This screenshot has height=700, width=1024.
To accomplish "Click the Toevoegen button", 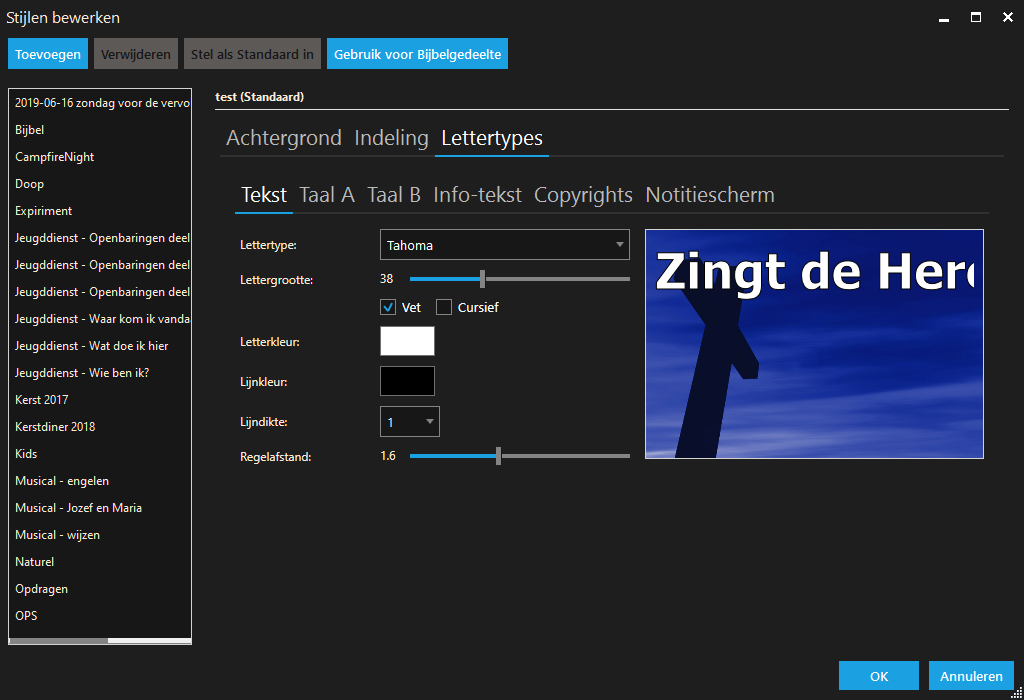I will click(48, 54).
